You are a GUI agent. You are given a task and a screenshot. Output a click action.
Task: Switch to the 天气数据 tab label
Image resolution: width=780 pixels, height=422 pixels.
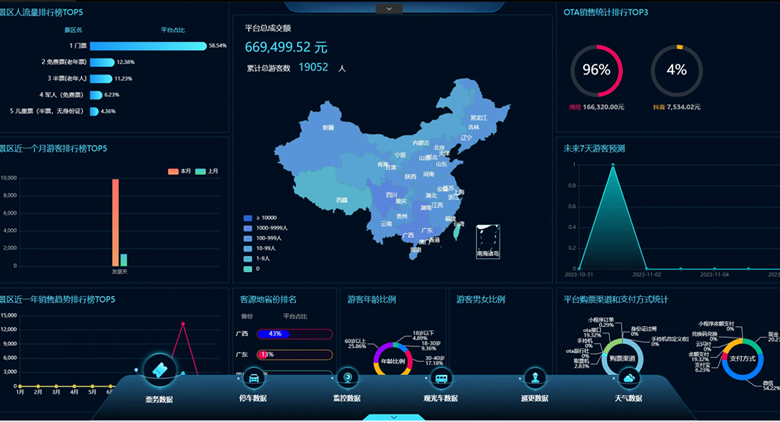tap(629, 398)
